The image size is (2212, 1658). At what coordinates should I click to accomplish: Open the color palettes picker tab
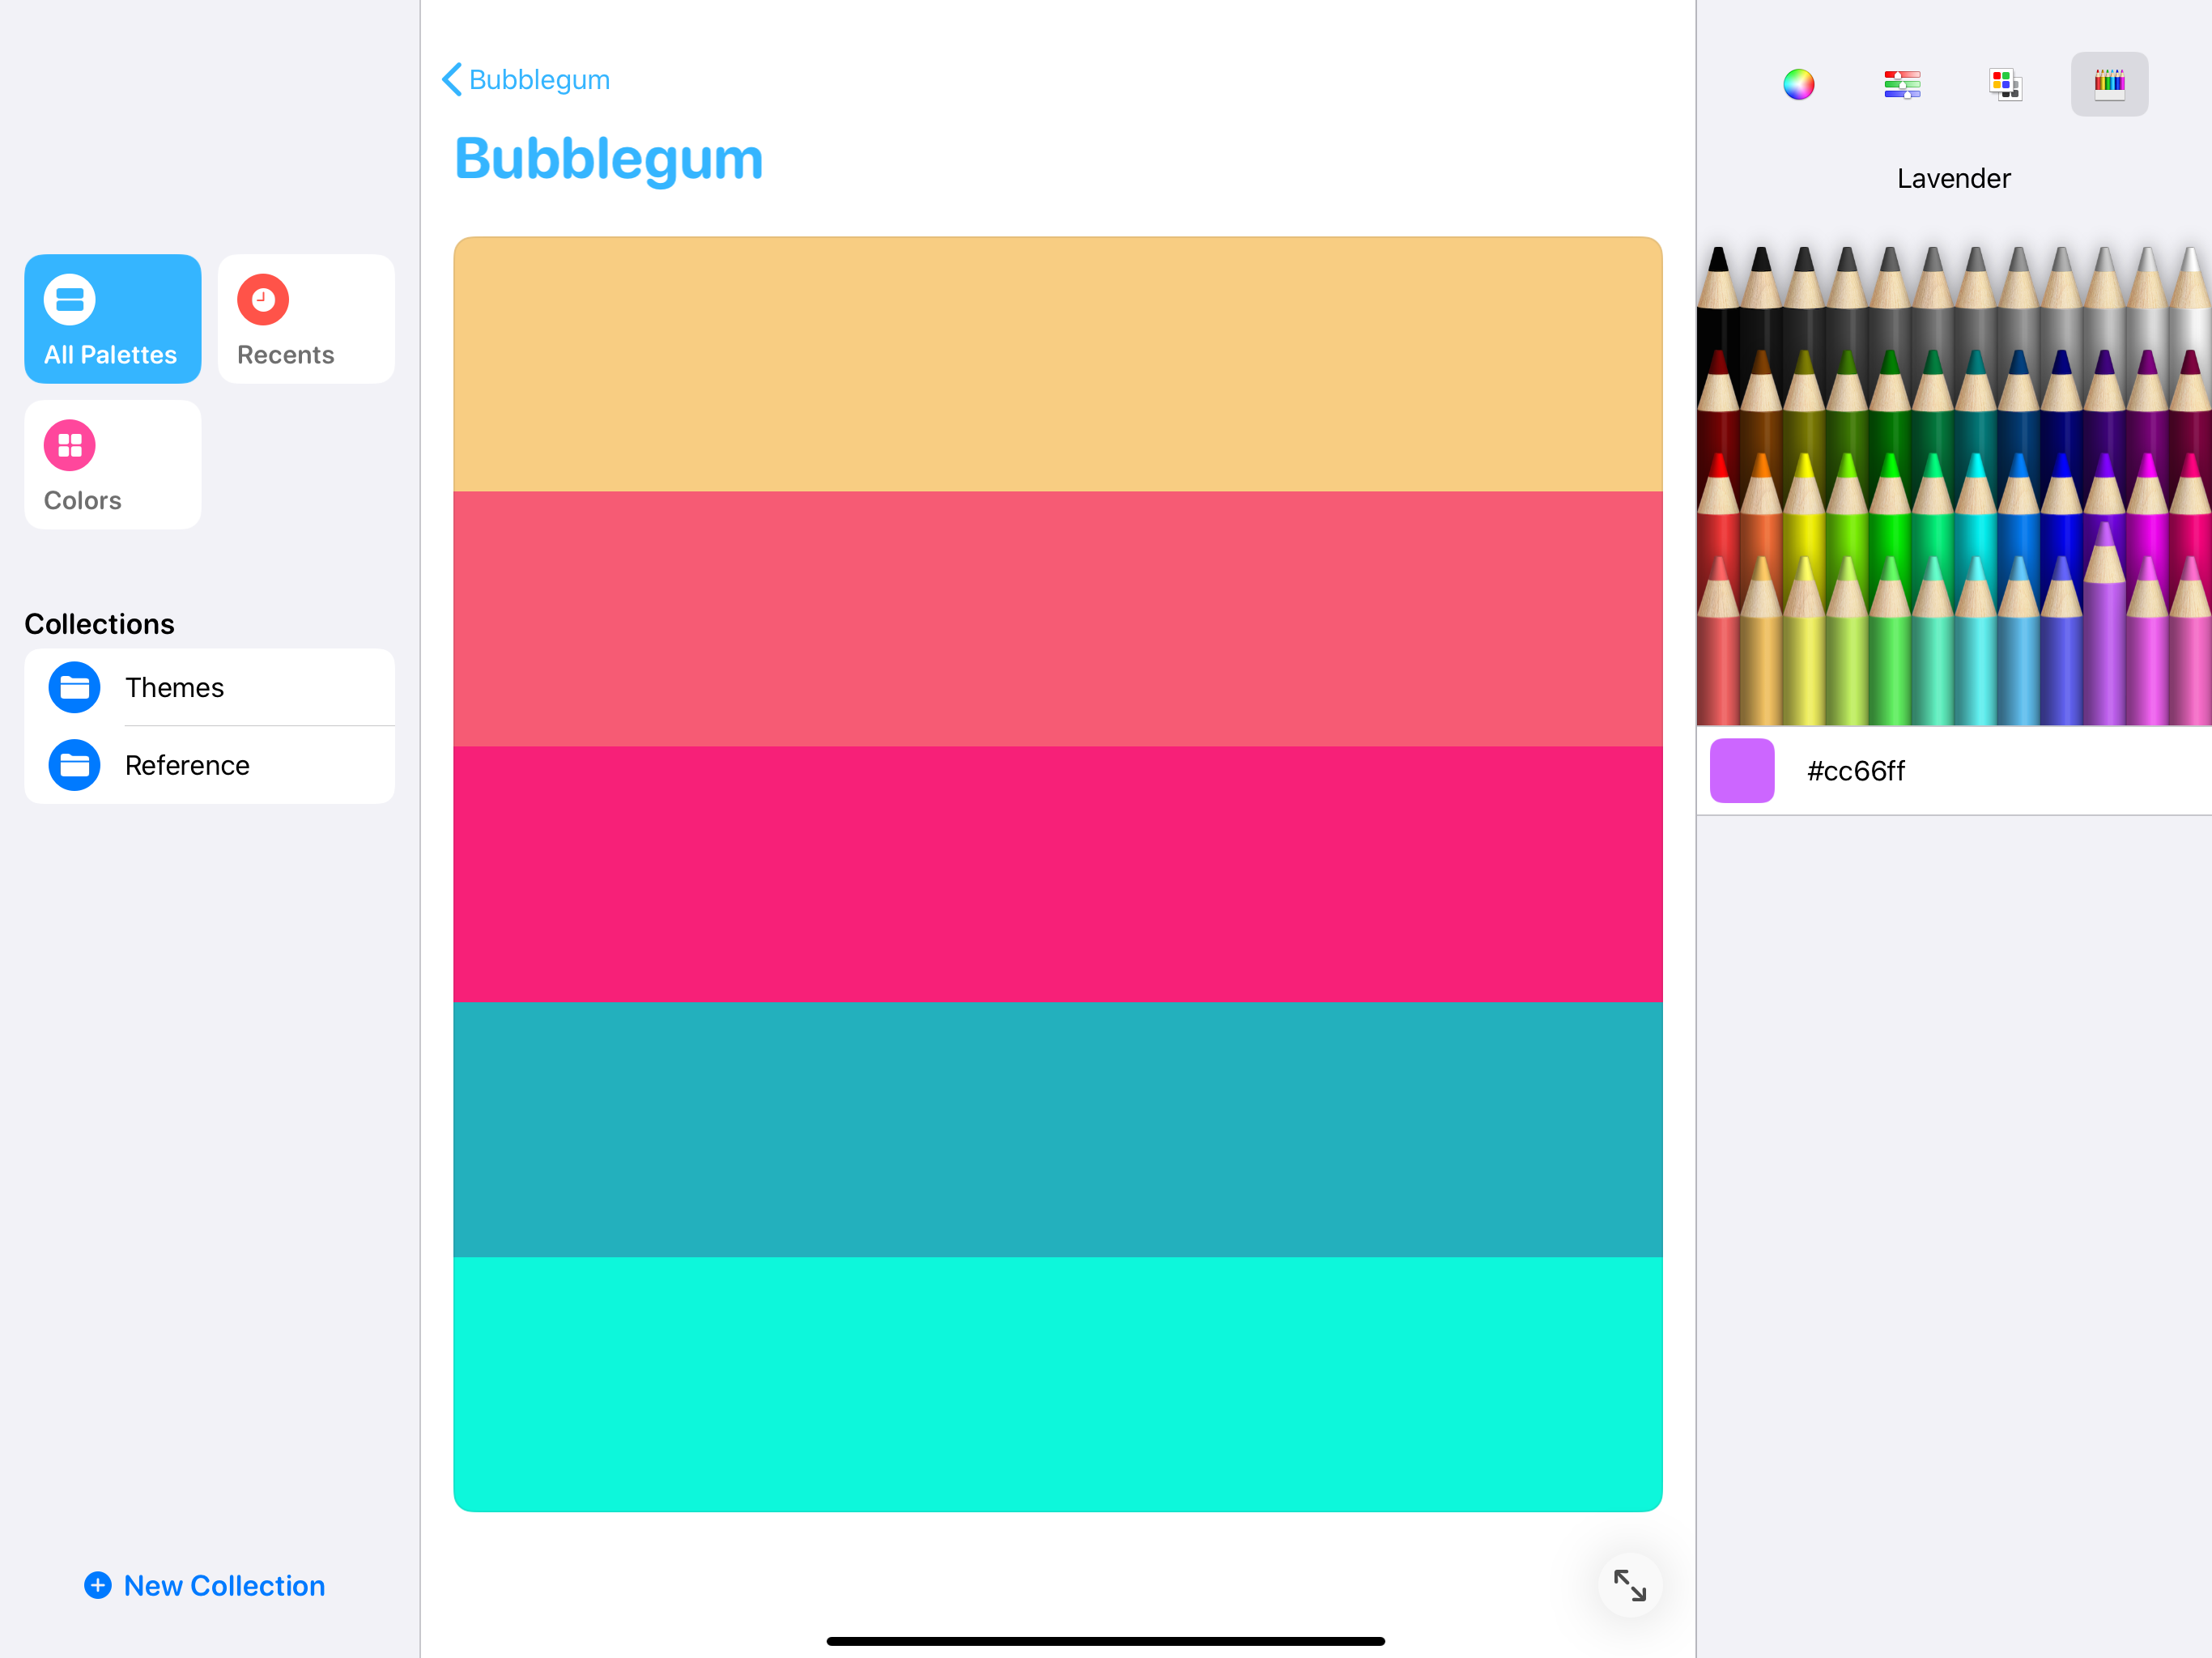pyautogui.click(x=2005, y=84)
